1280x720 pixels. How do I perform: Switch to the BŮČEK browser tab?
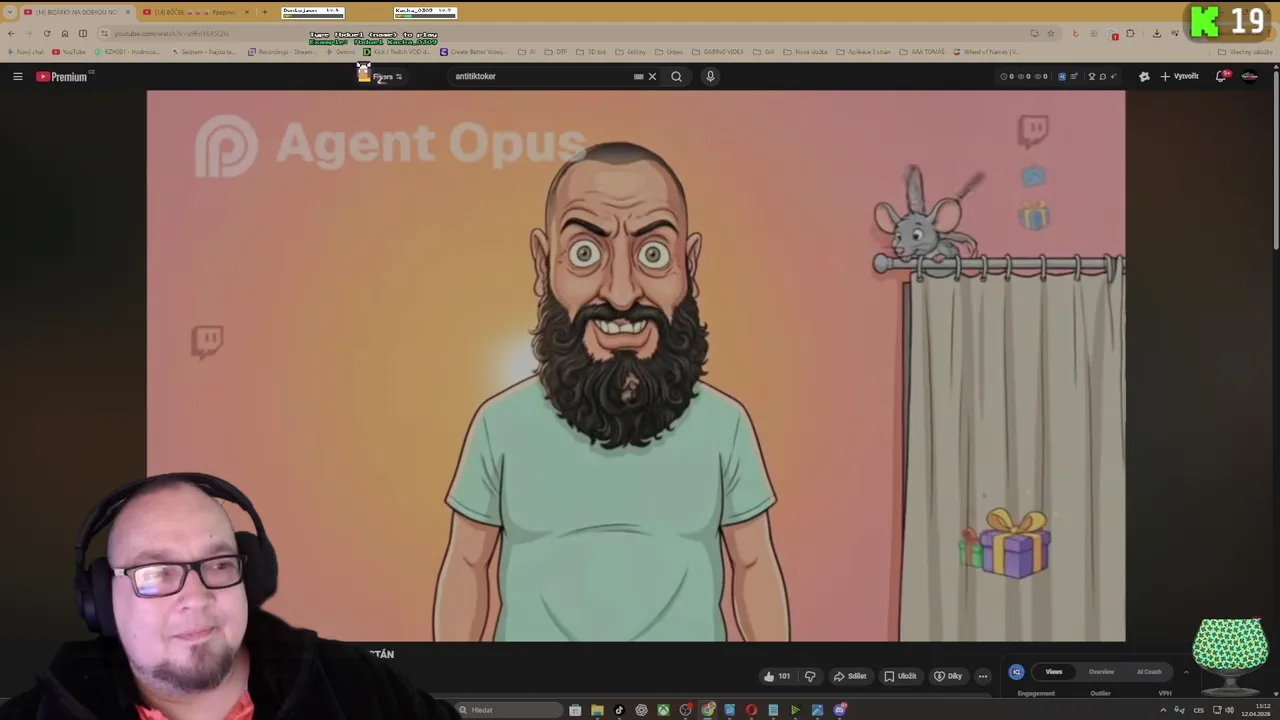click(195, 12)
